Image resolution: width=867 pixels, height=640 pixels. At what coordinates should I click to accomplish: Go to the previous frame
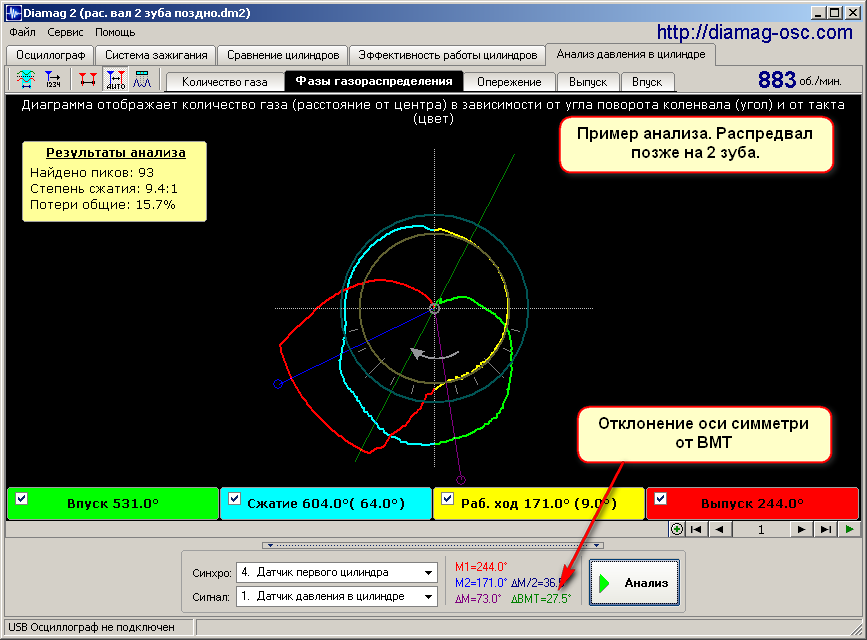pos(719,529)
